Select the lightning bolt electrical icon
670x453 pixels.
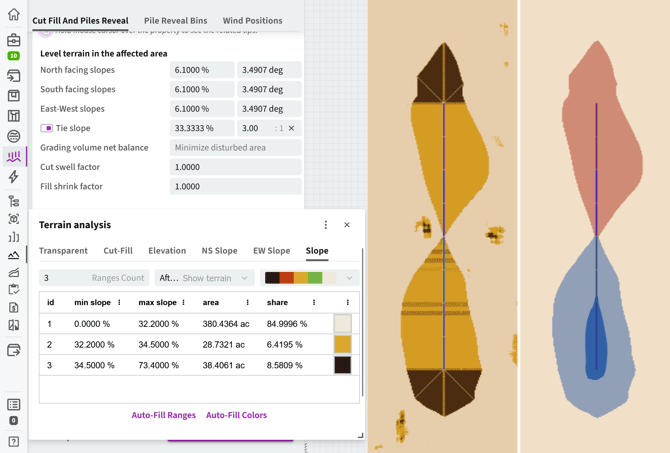(x=13, y=177)
